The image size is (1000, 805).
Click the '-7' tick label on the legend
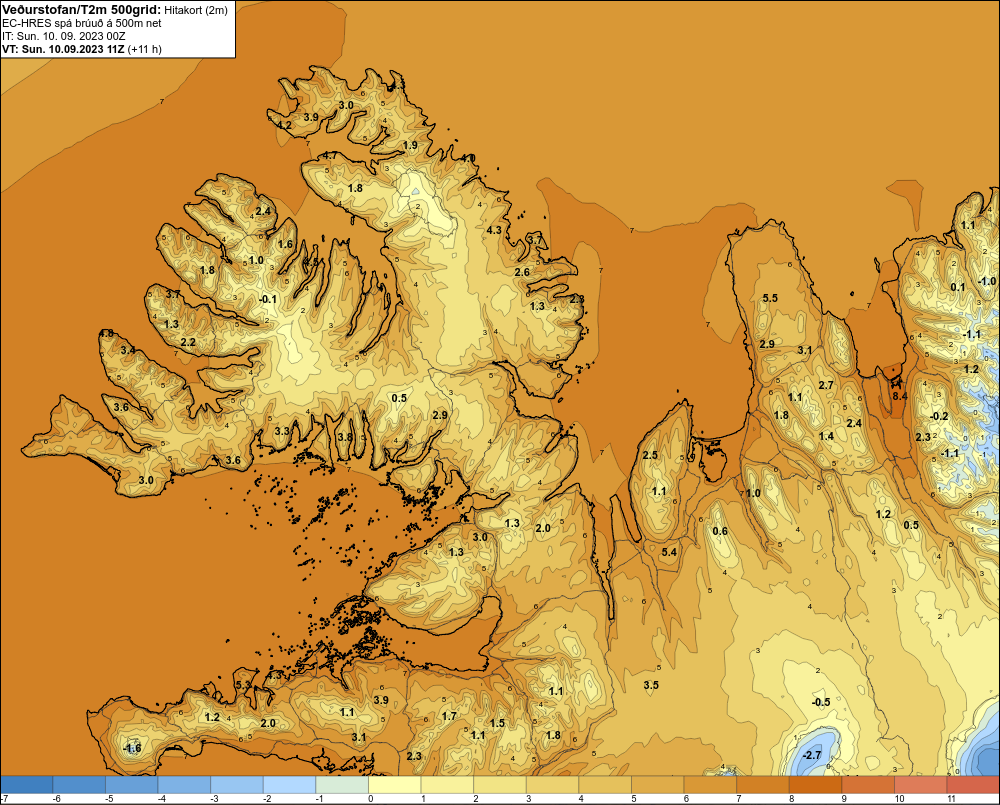(4, 799)
